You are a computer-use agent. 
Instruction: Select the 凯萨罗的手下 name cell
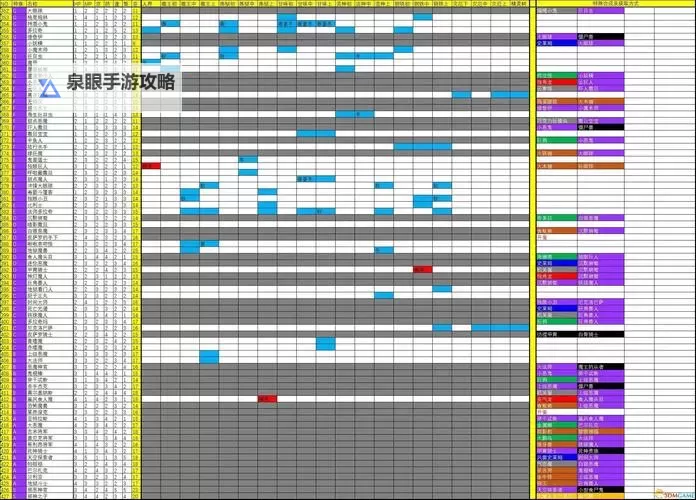pyautogui.click(x=50, y=237)
